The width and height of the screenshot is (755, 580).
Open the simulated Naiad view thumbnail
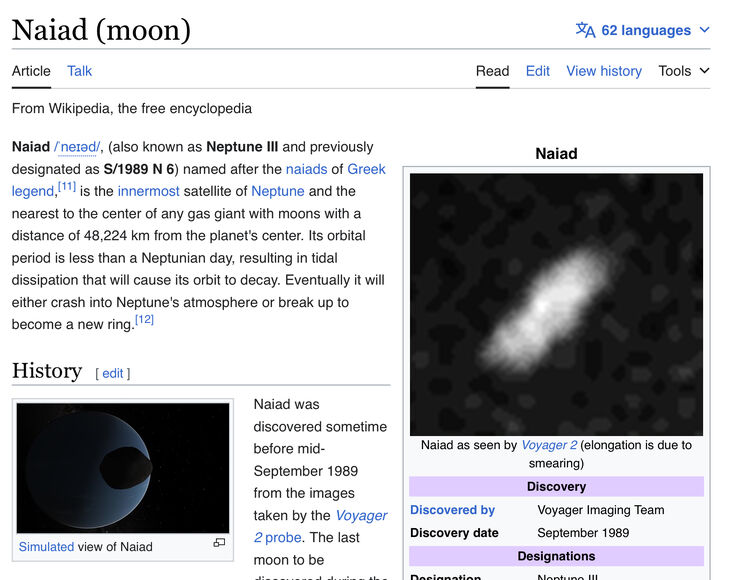point(123,468)
